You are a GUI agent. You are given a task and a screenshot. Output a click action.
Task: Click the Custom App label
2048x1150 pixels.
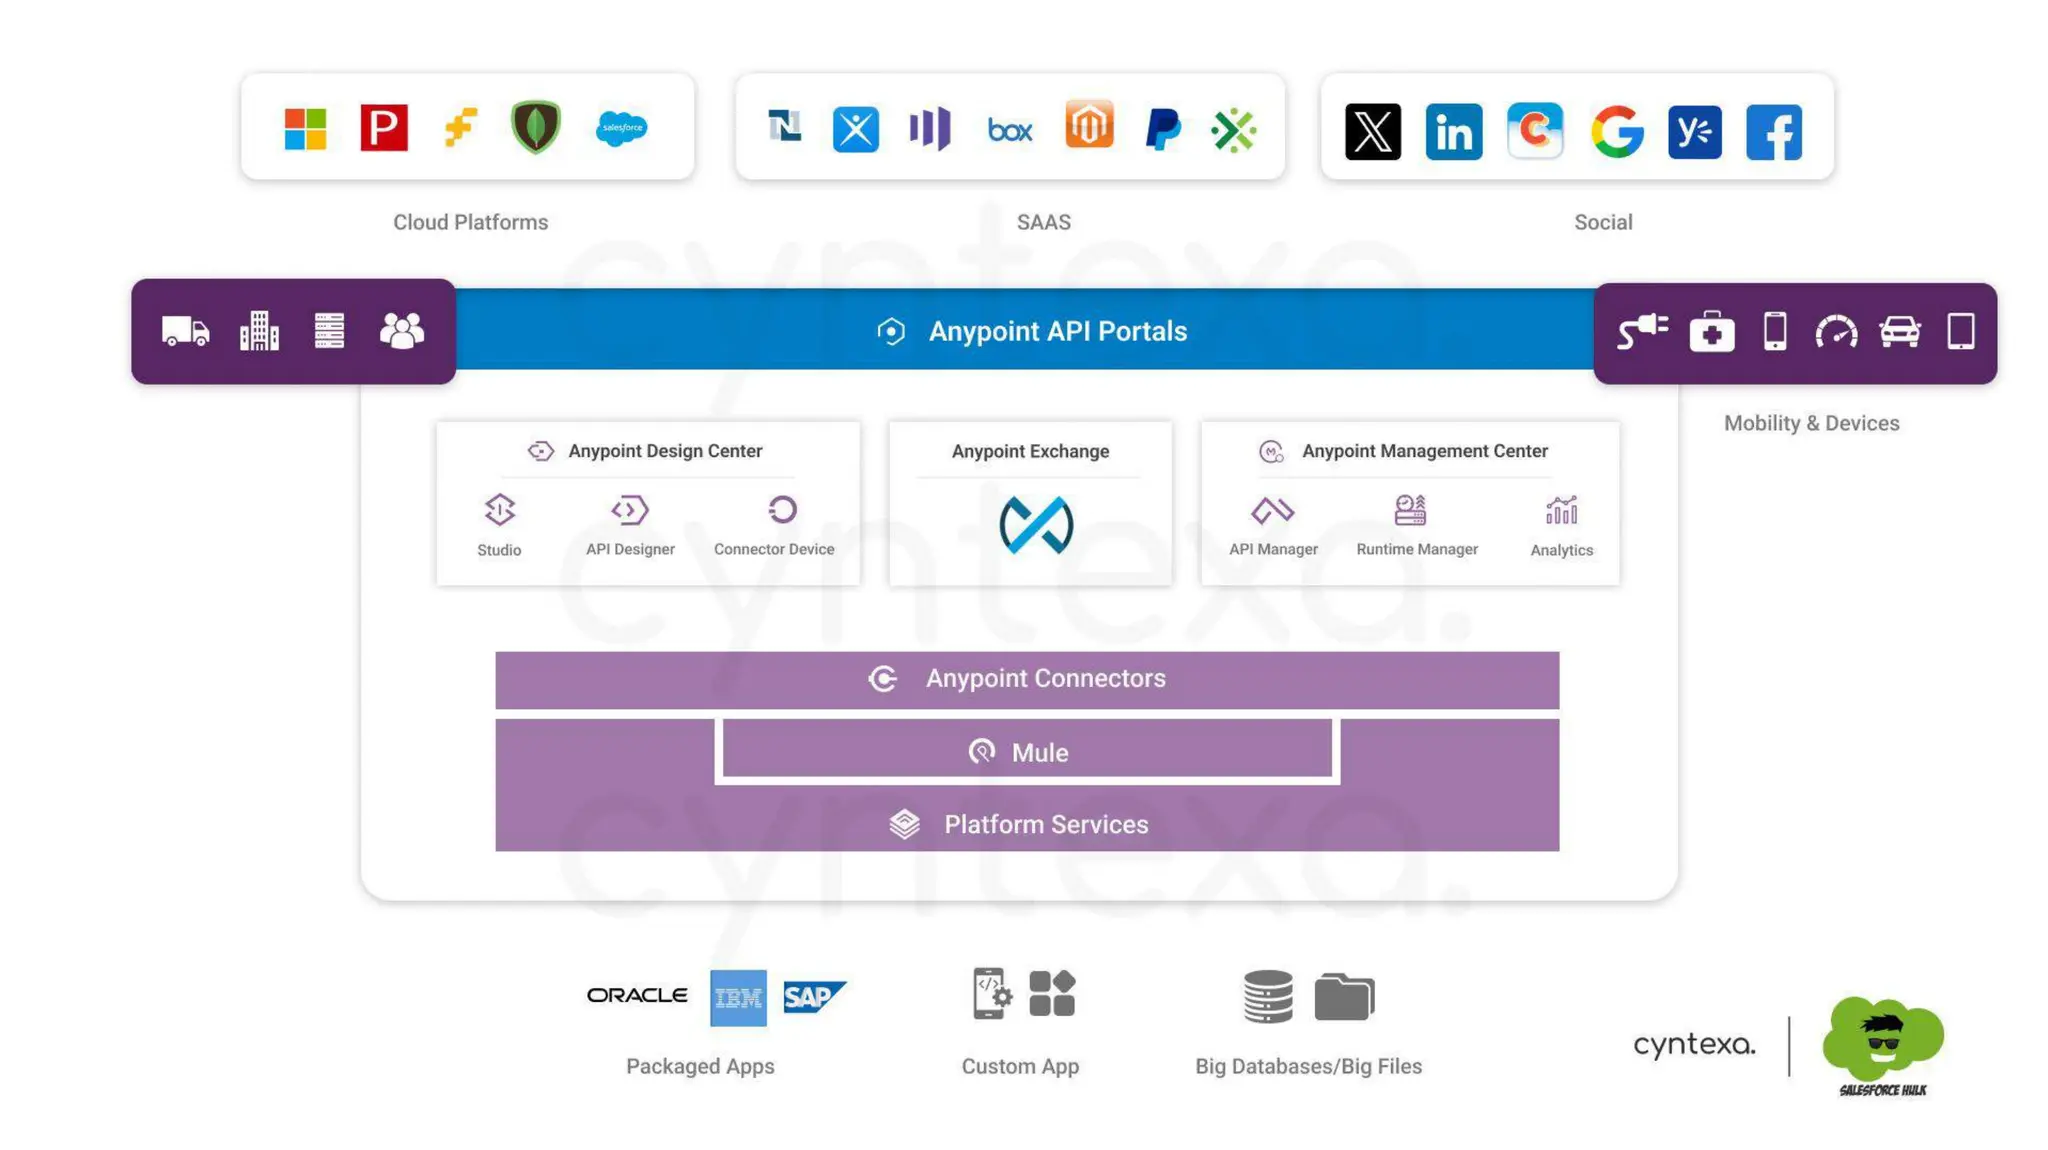tap(1020, 1066)
